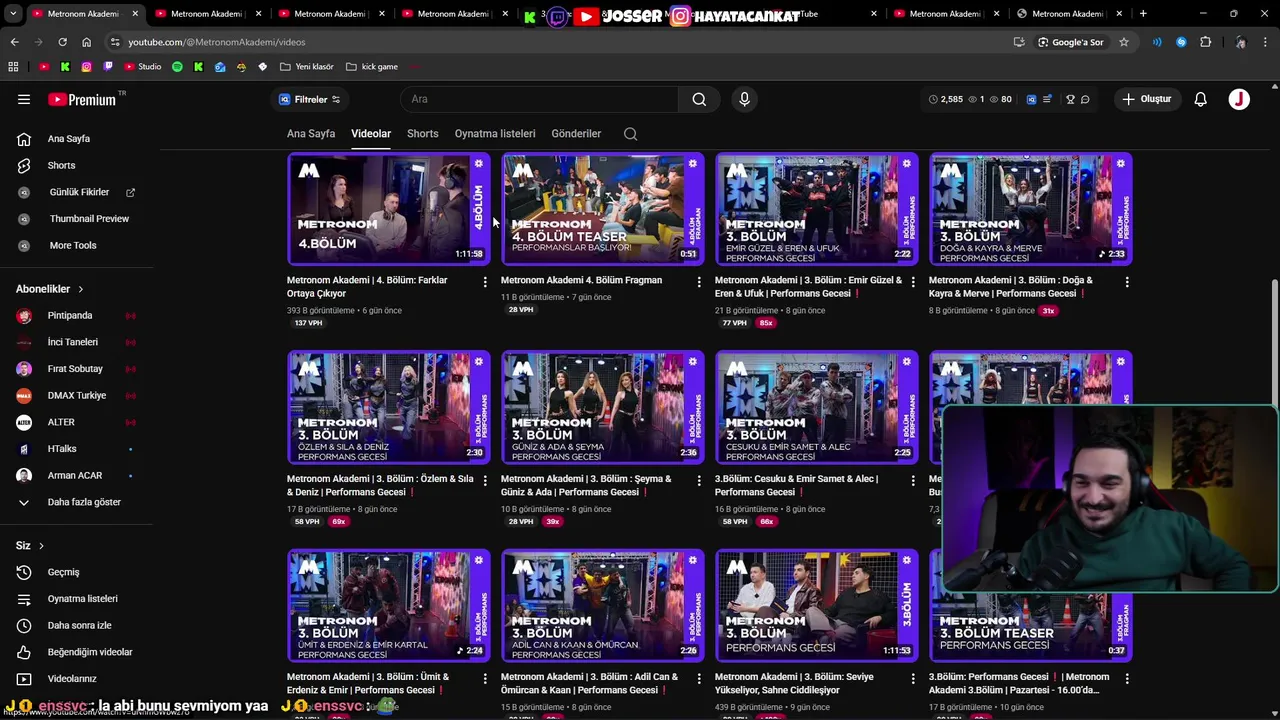Image resolution: width=1280 pixels, height=720 pixels.
Task: Open the account avatar menu
Action: [1239, 99]
